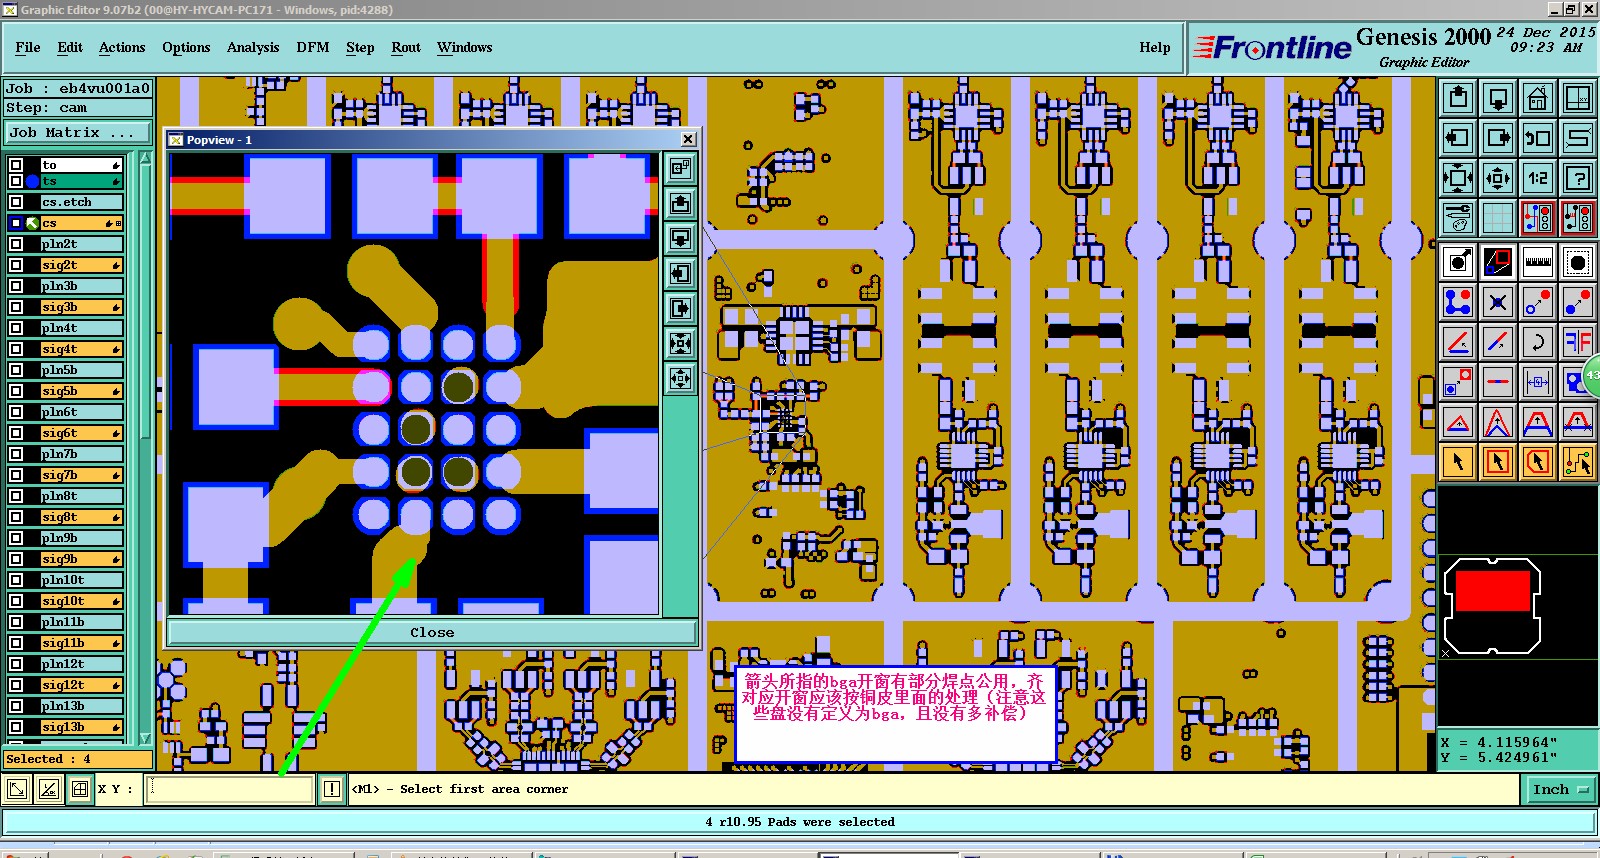Screen dimensions: 1600x858
Task: Click the question mark help icon
Action: coord(1578,178)
